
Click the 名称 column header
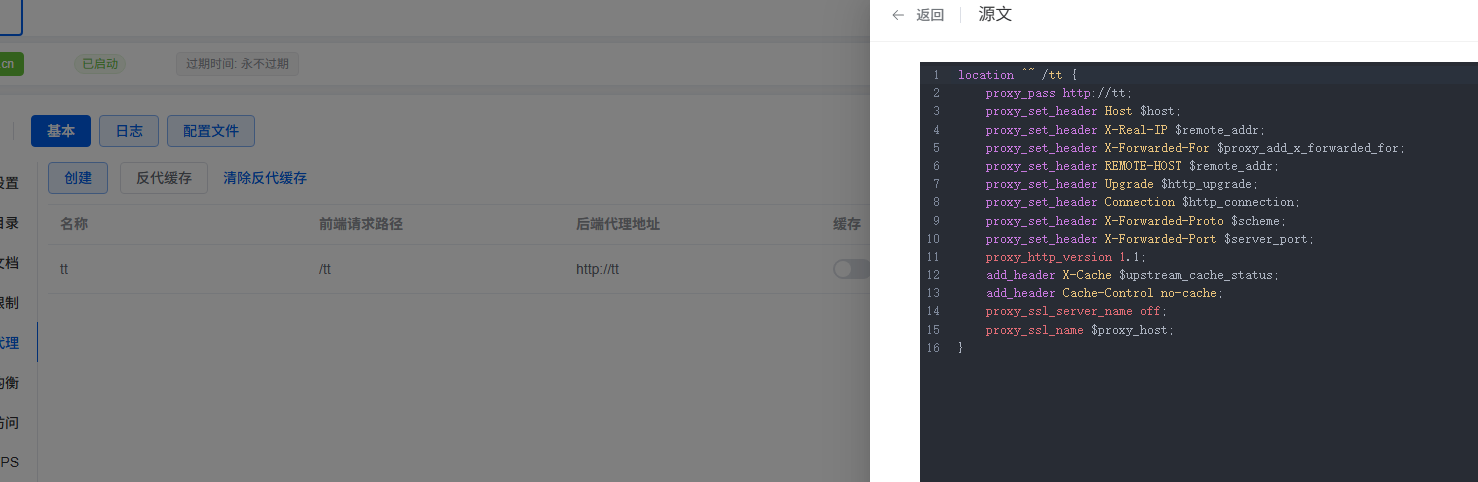click(x=74, y=224)
